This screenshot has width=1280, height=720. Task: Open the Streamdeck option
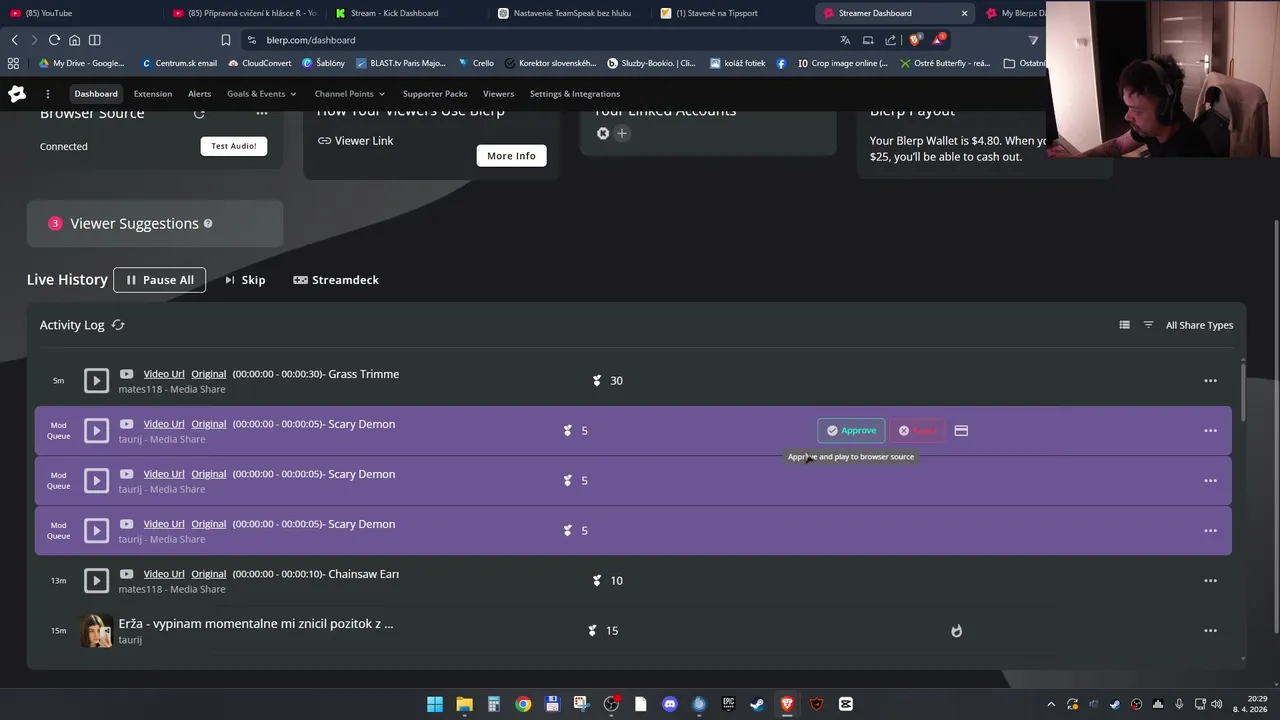click(336, 280)
